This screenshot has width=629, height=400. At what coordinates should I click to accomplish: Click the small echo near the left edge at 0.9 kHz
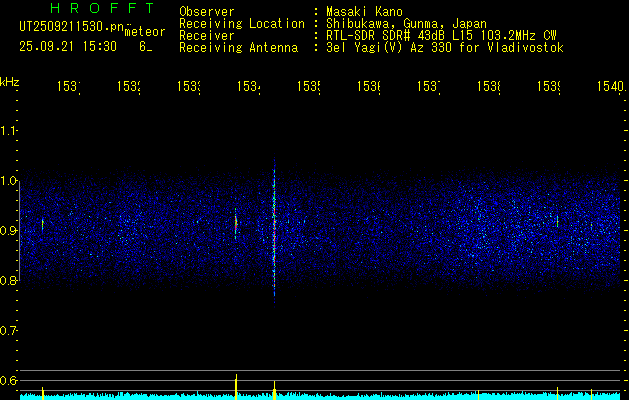click(43, 224)
